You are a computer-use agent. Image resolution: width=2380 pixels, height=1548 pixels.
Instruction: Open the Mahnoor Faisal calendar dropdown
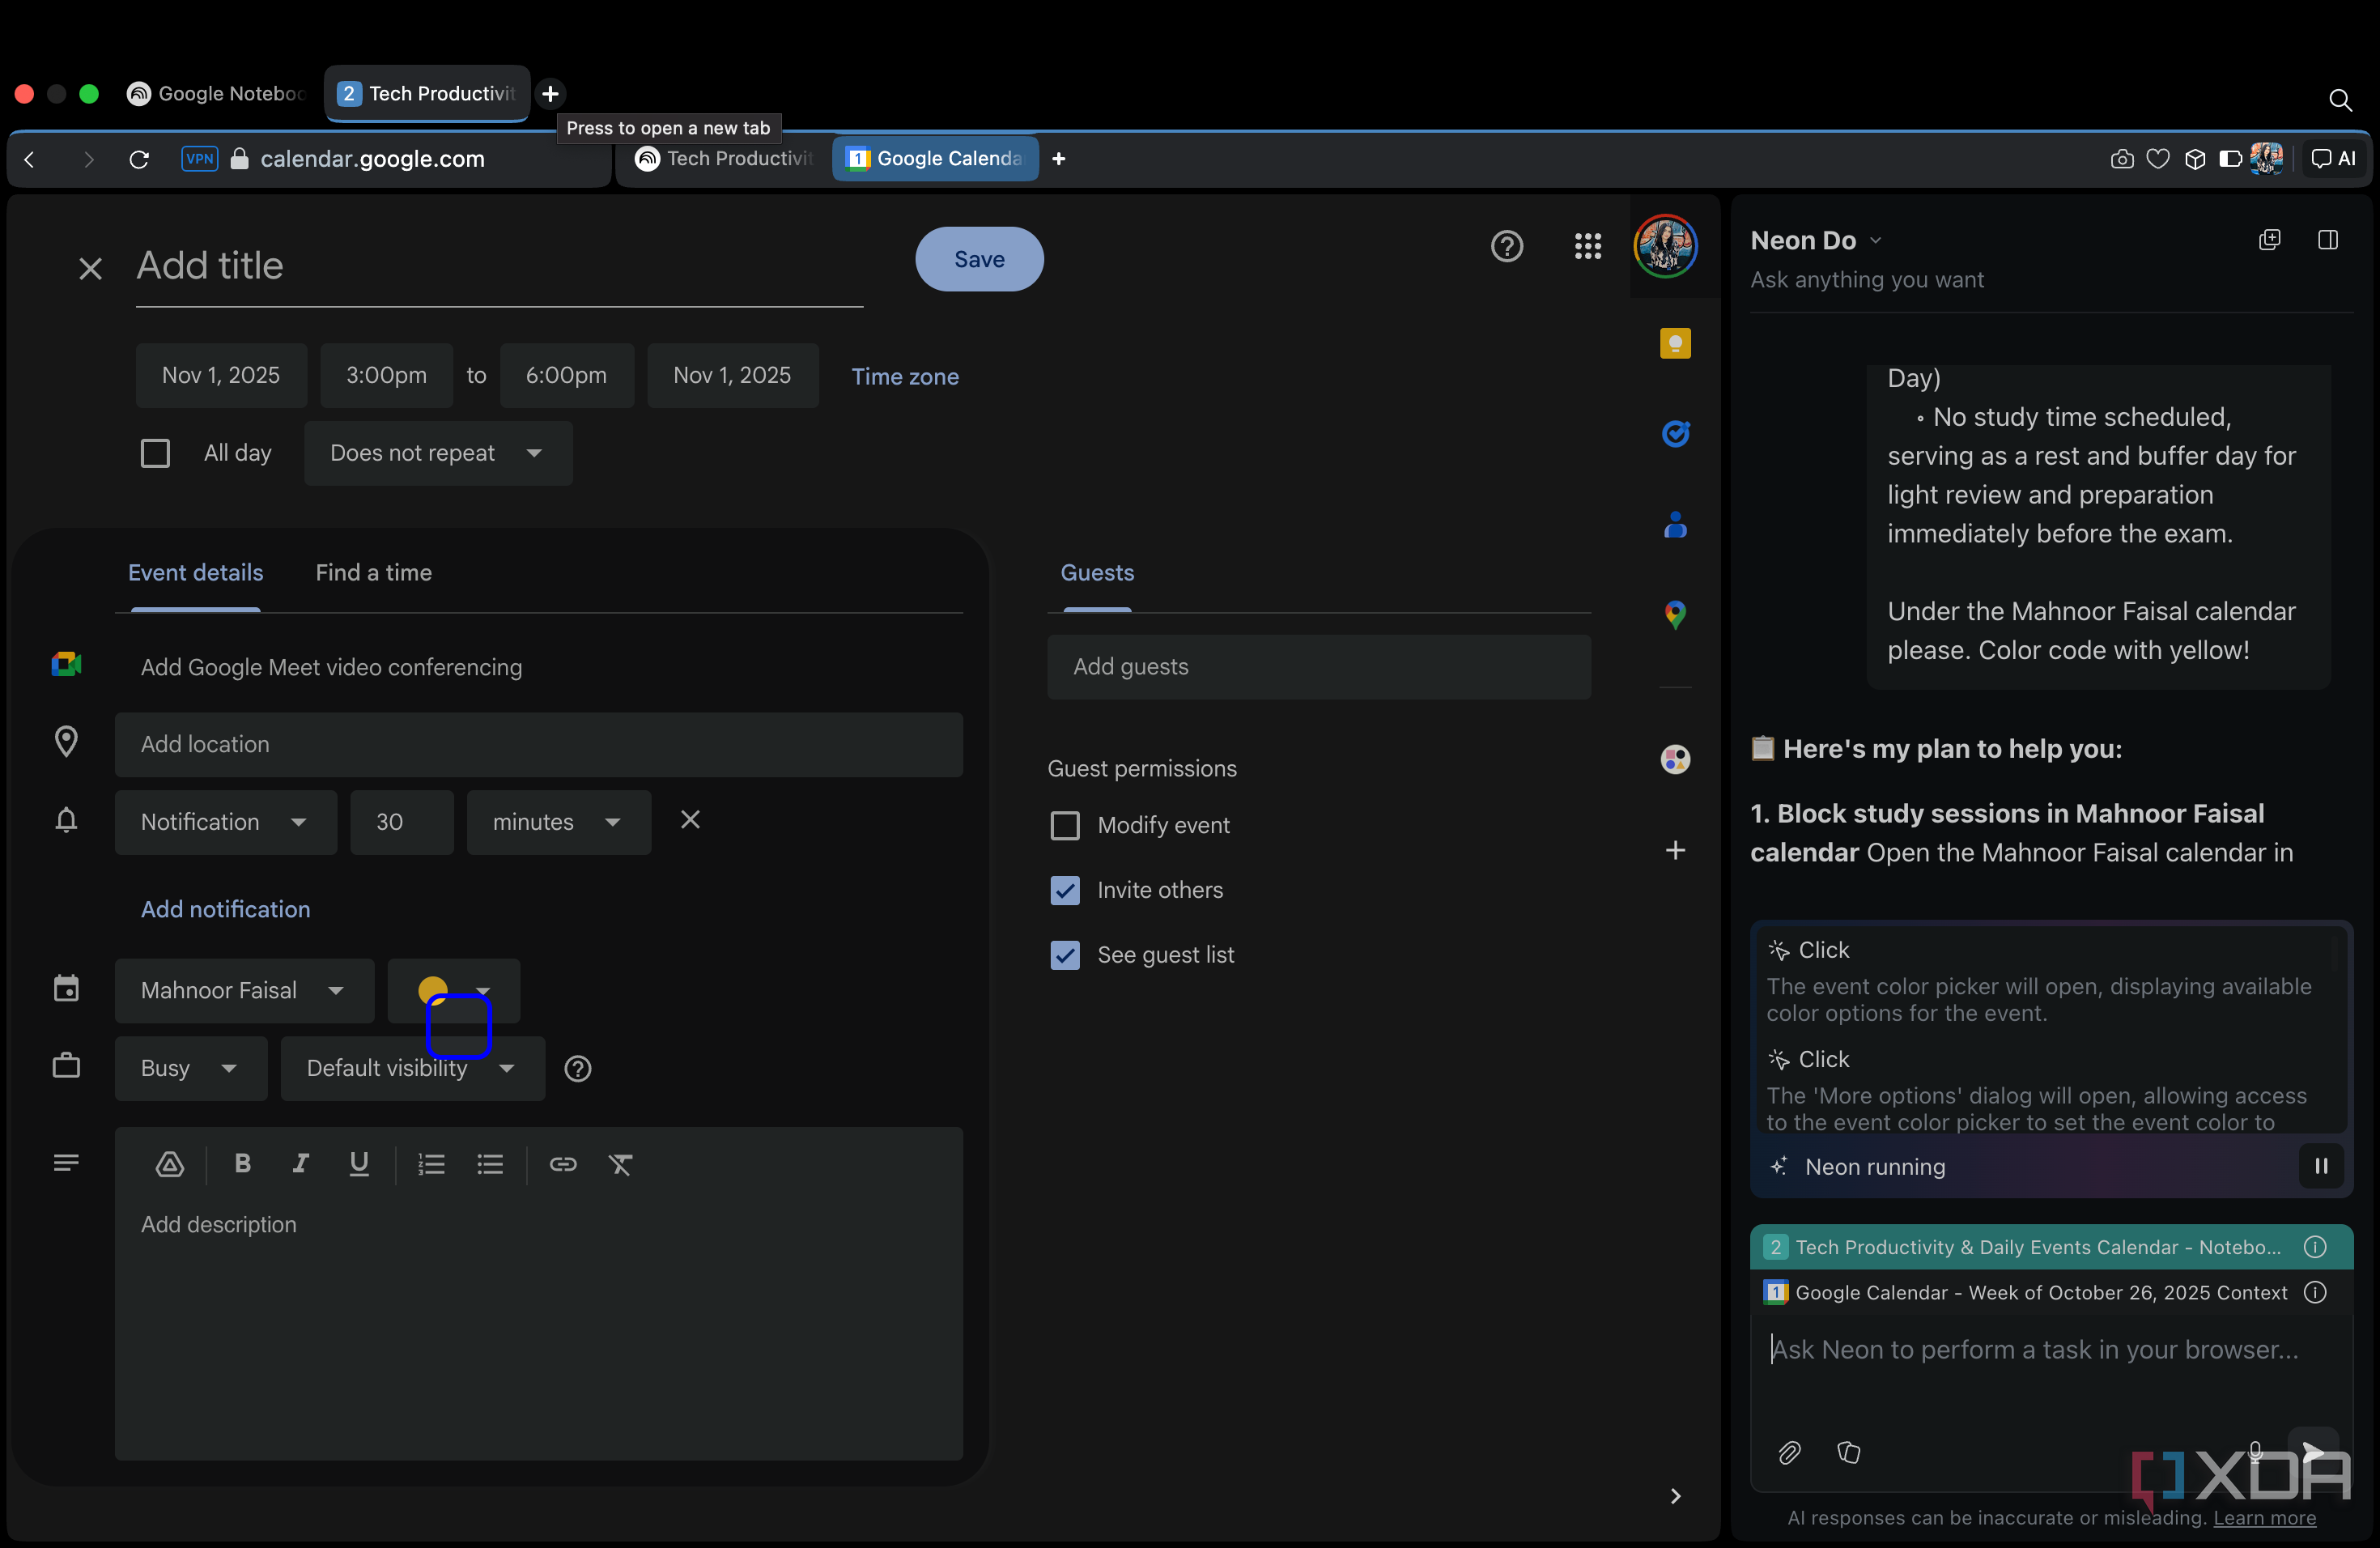tap(244, 990)
